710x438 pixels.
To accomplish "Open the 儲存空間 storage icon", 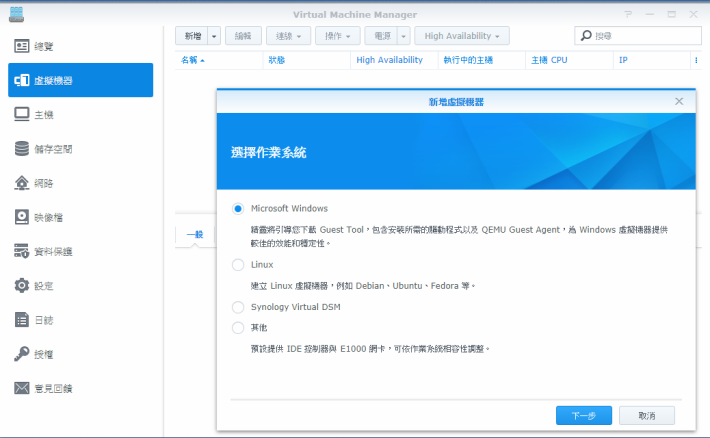I will coord(21,149).
